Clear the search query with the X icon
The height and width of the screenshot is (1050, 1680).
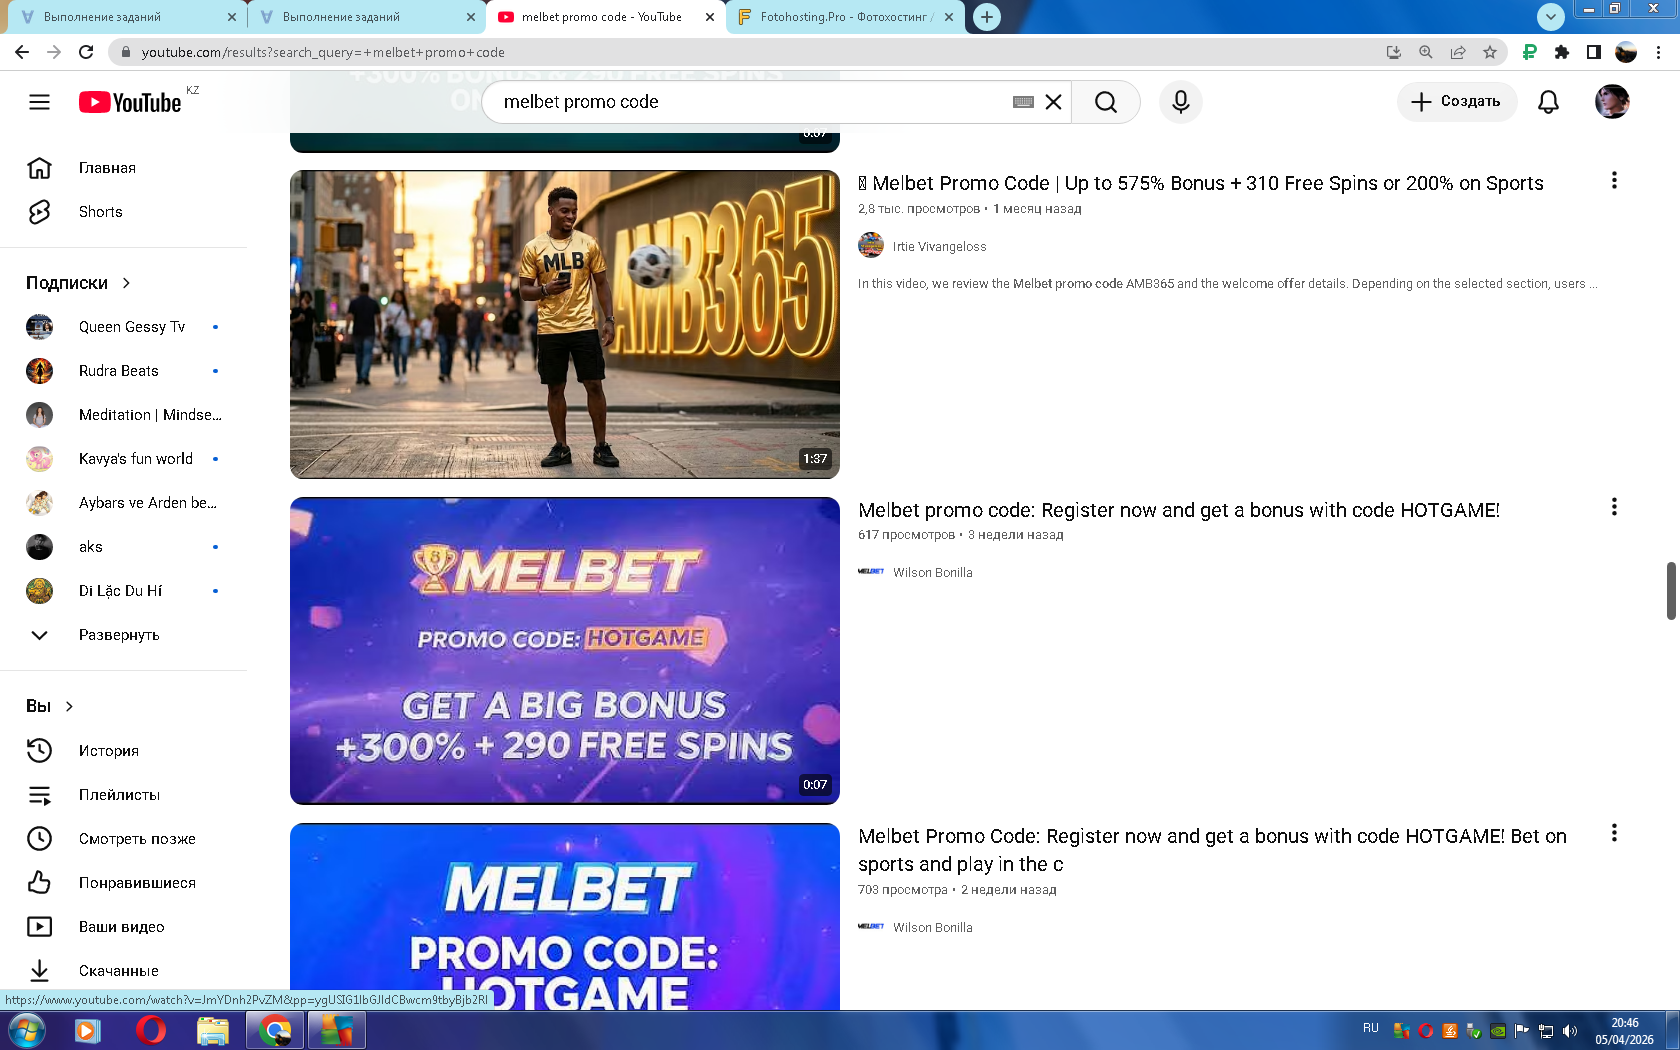click(1053, 102)
